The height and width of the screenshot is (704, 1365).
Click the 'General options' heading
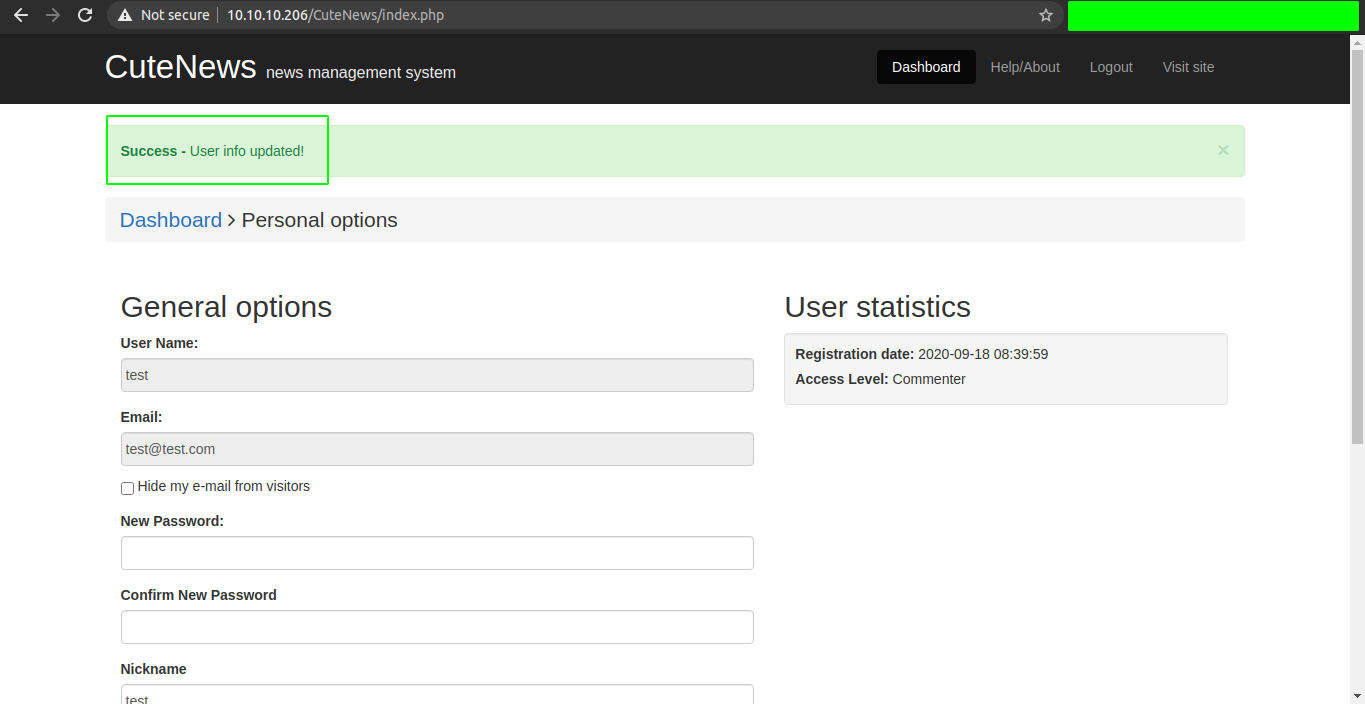point(226,306)
